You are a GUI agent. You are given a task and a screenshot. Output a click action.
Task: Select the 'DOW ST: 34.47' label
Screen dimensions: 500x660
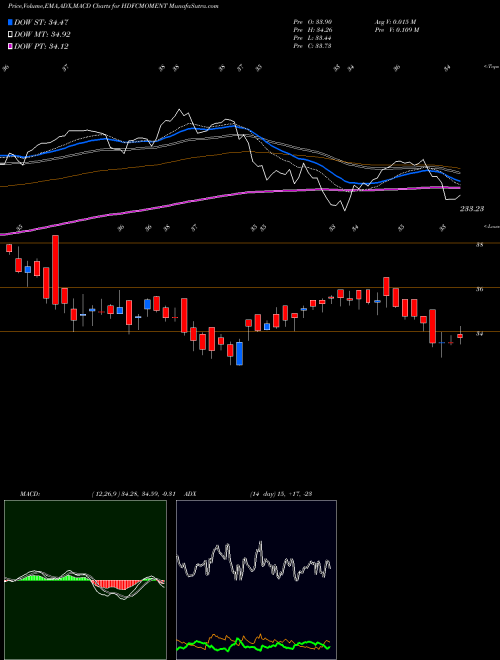[x=41, y=22]
